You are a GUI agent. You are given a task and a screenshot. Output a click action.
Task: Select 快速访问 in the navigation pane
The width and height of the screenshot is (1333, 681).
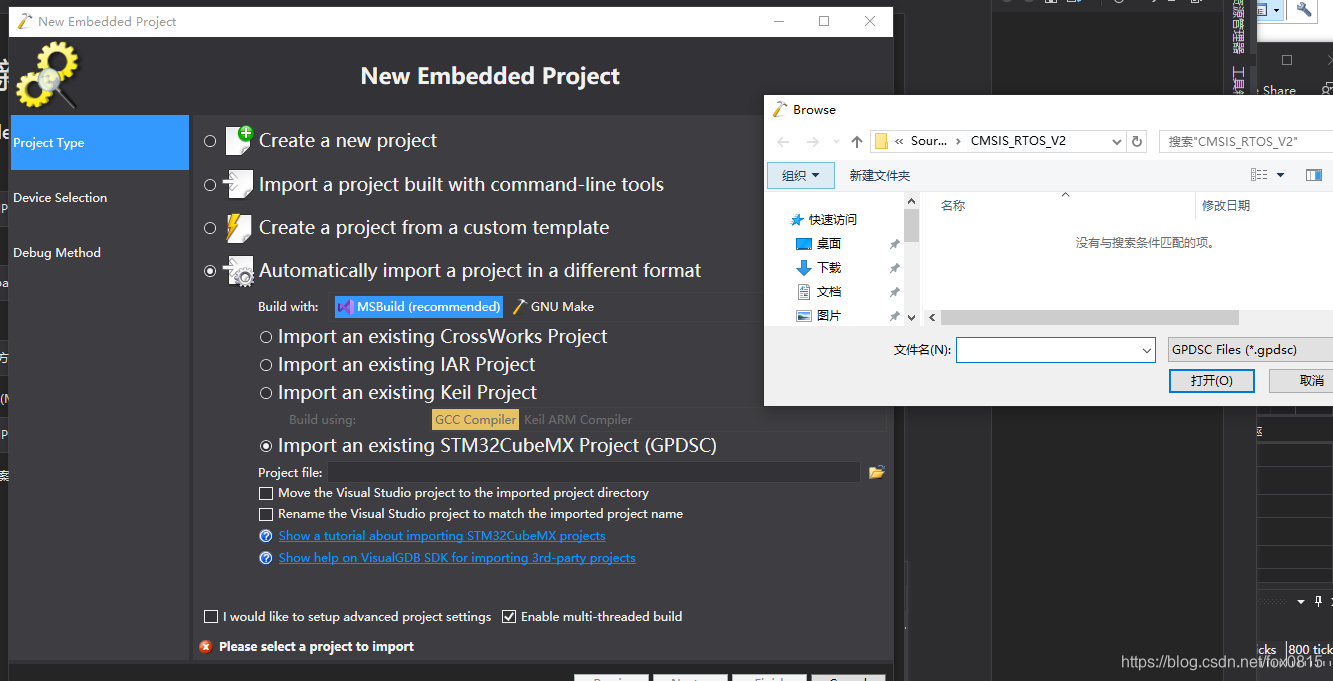pos(832,220)
